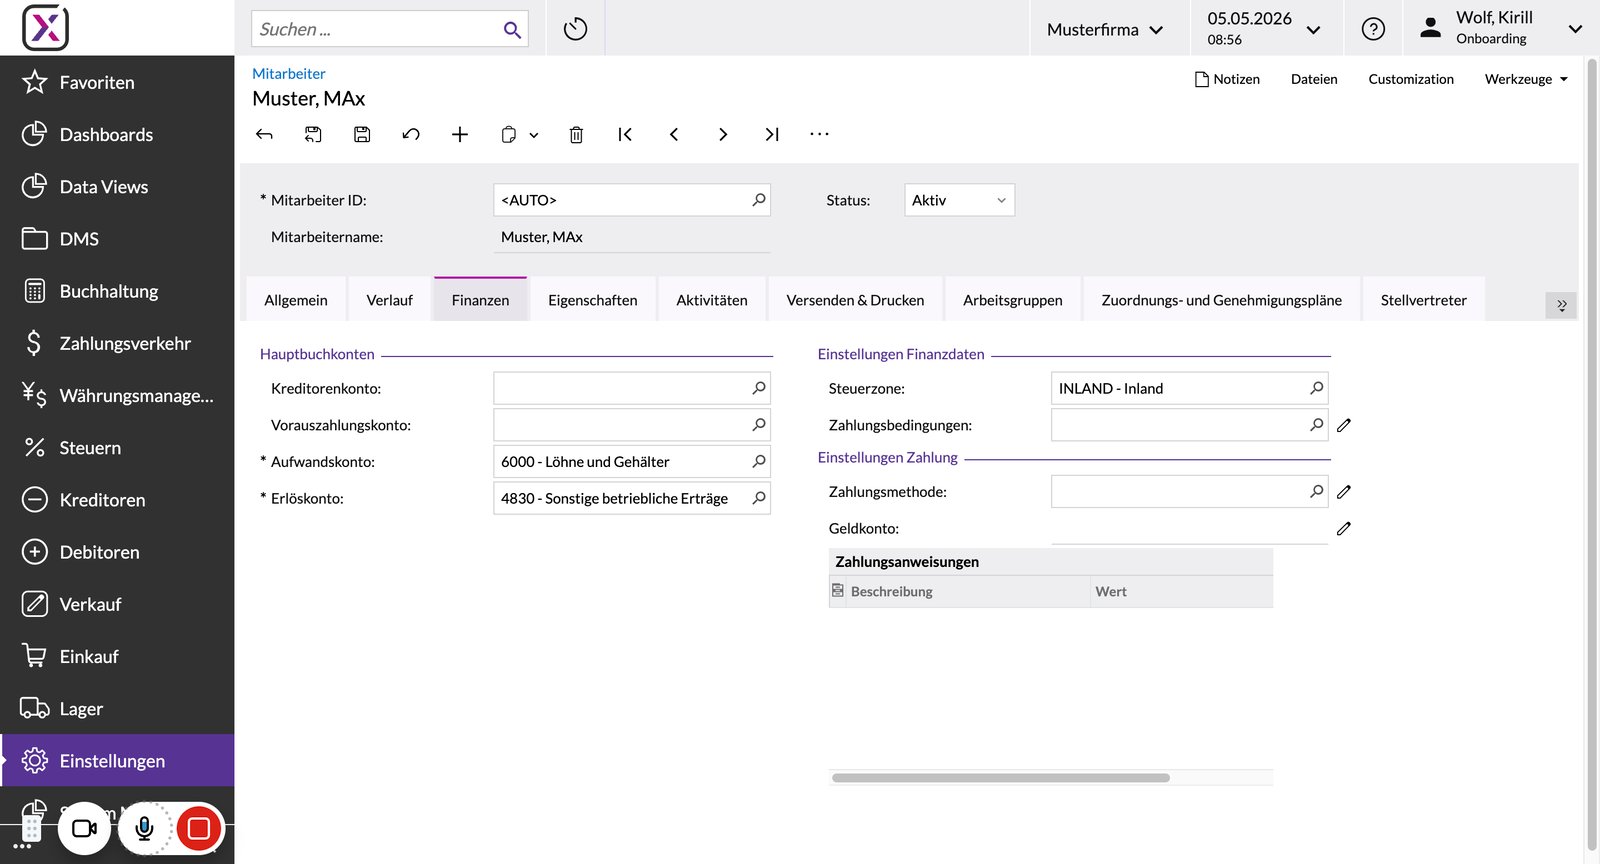Edit Zahlungsbedingungen with pencil icon
Image resolution: width=1600 pixels, height=864 pixels.
click(x=1344, y=425)
